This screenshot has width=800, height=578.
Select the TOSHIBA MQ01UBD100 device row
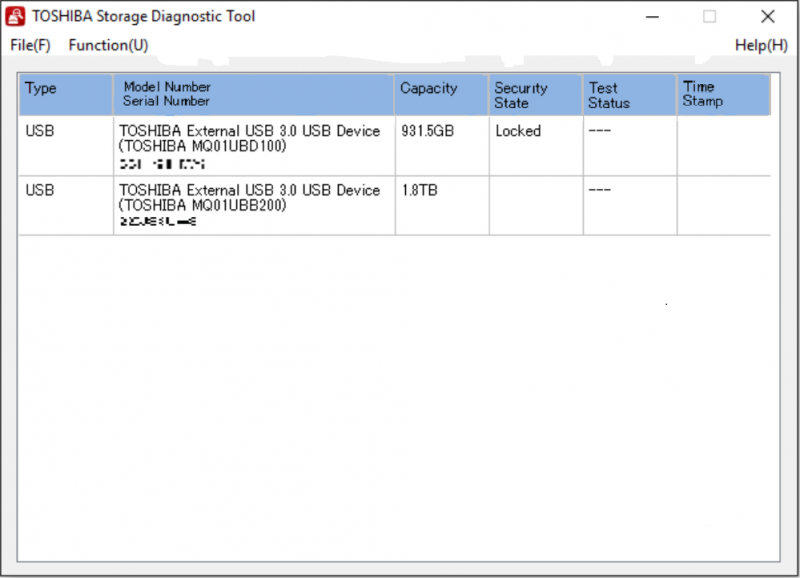click(x=394, y=146)
